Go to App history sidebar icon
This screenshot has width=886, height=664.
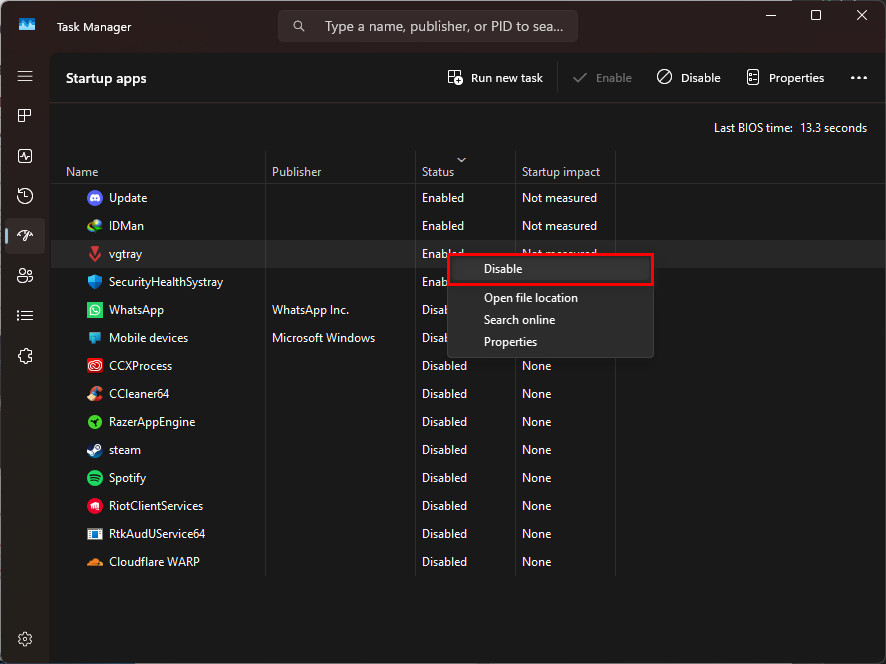pos(25,196)
